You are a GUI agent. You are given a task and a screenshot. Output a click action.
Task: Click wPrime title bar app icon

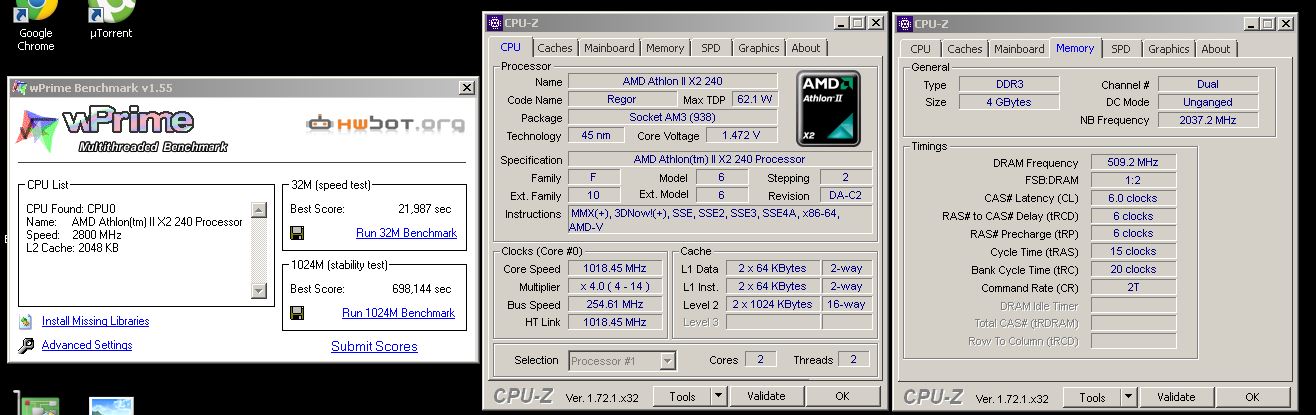(x=19, y=88)
